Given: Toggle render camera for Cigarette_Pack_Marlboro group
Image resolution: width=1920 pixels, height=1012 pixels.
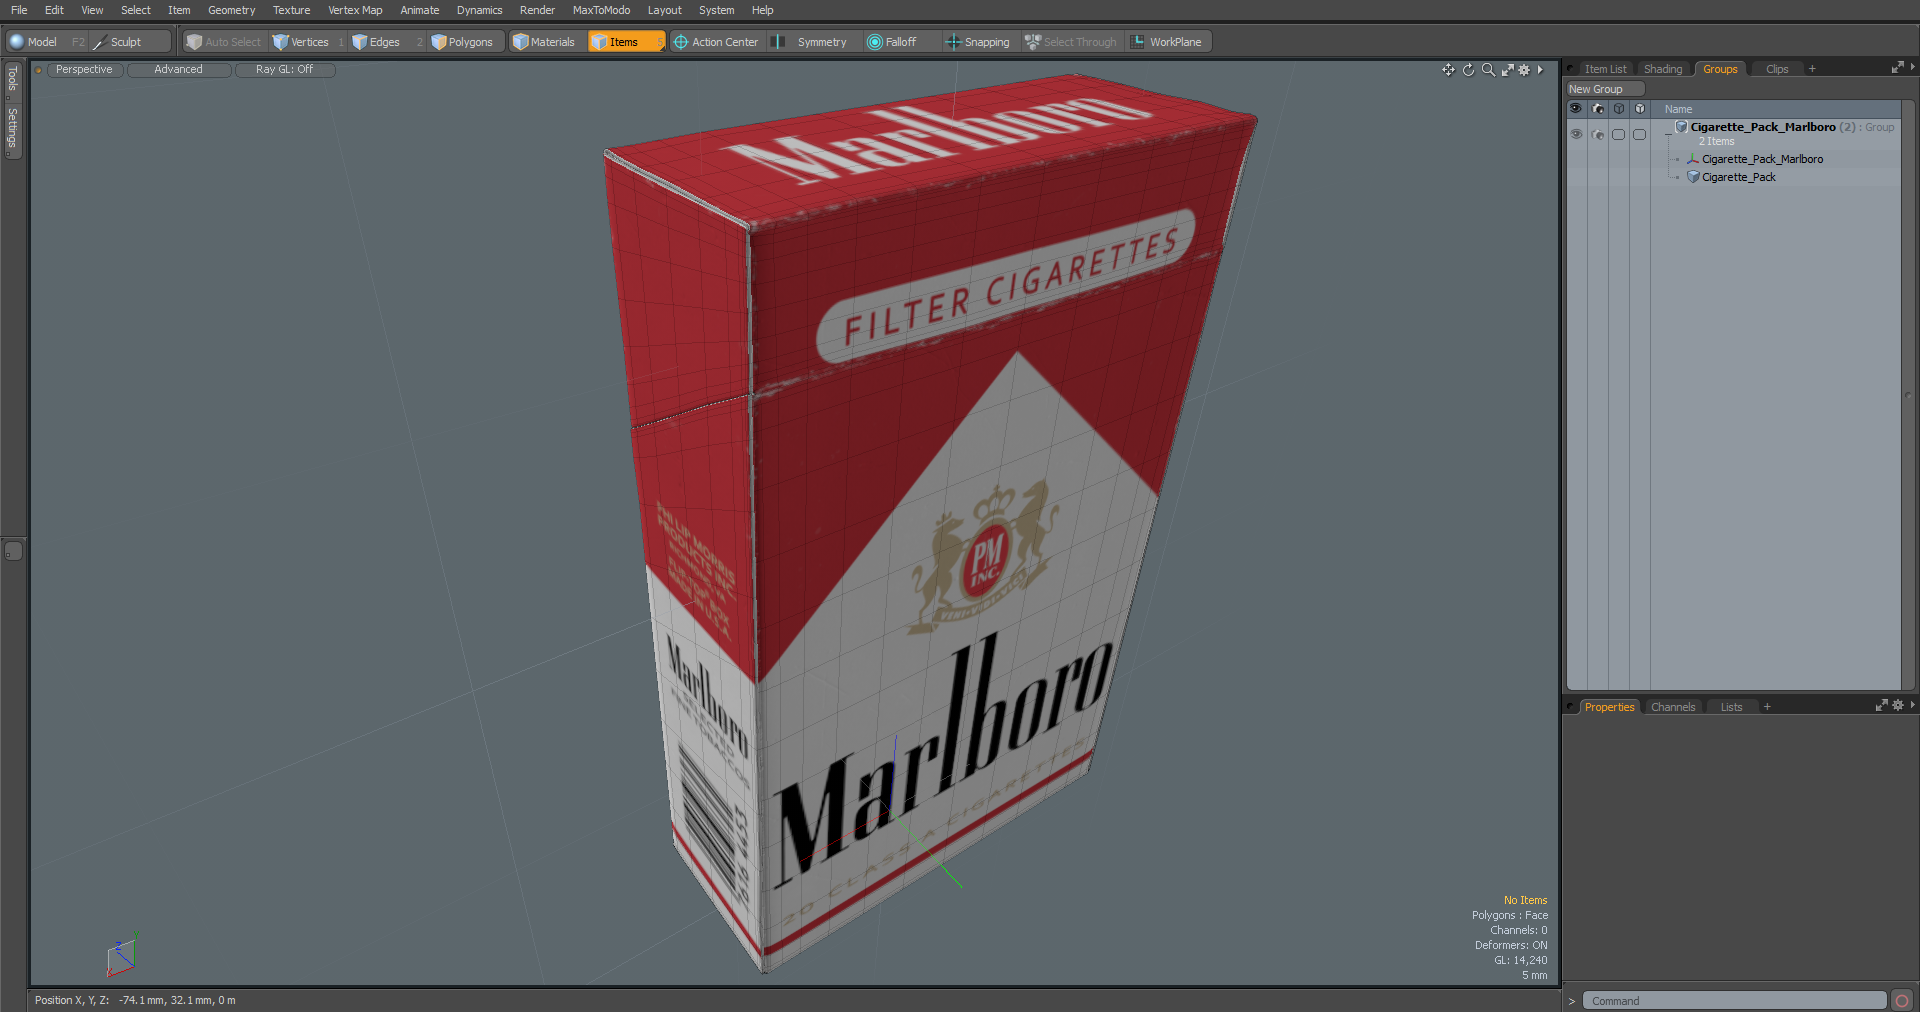Looking at the screenshot, I should [x=1598, y=134].
